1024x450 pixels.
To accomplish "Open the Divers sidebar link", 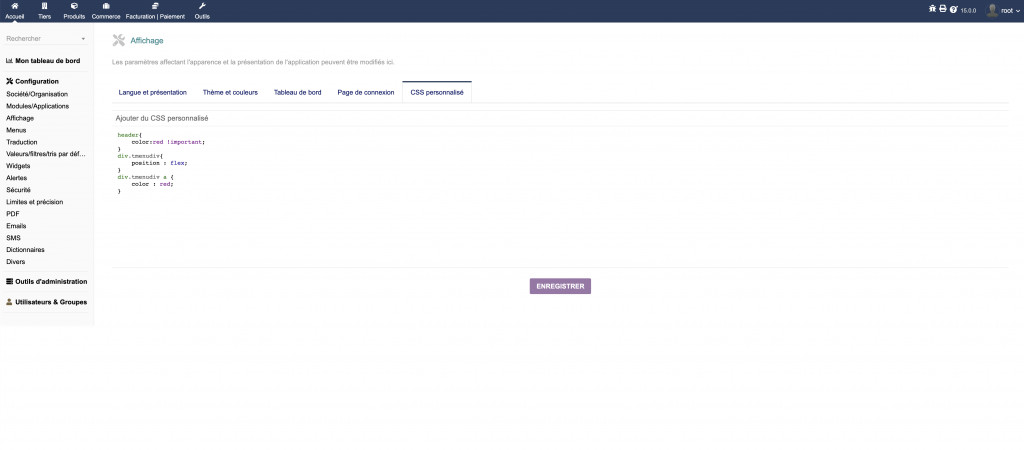I will [x=16, y=261].
